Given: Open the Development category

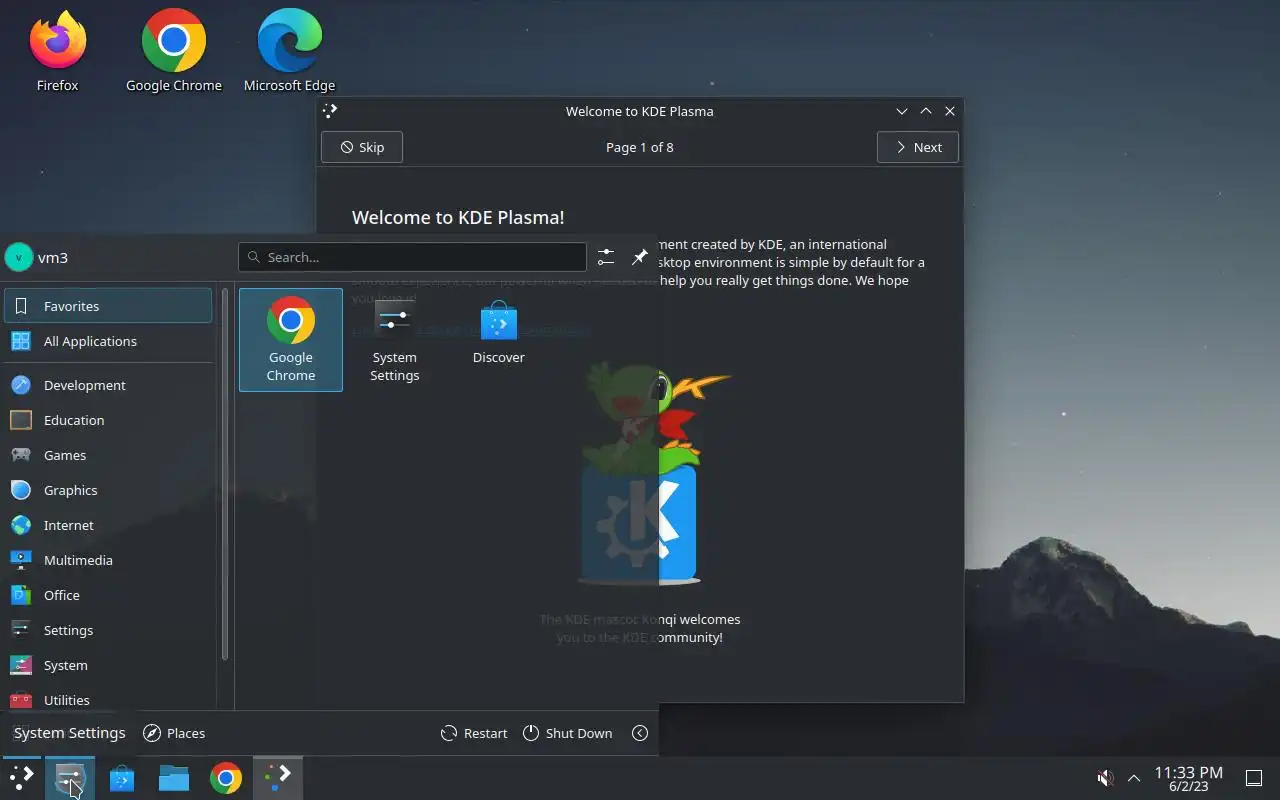Looking at the screenshot, I should (x=108, y=385).
